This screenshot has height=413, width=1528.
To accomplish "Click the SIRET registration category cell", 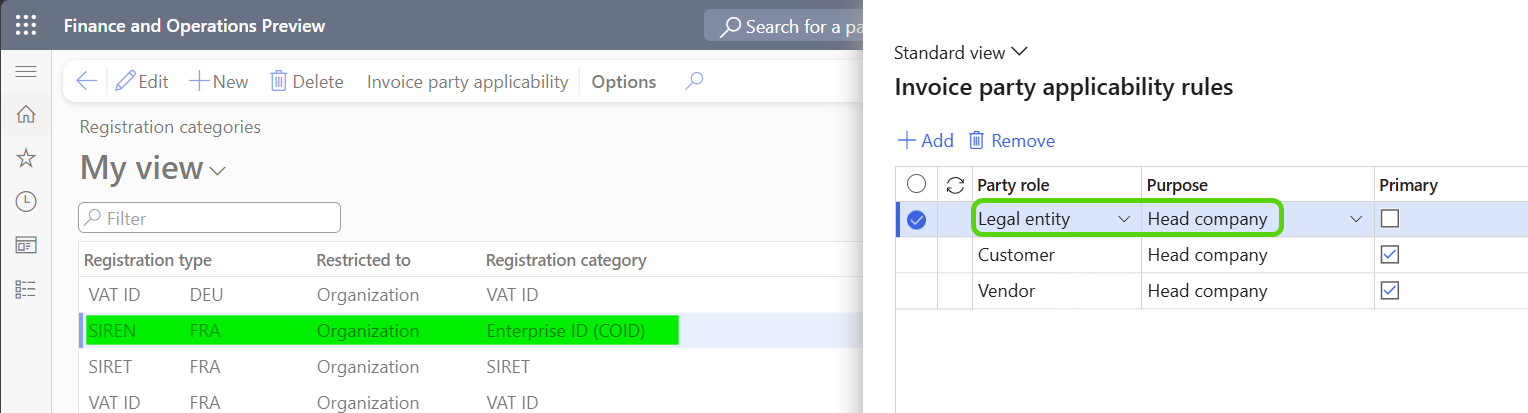I will coord(508,367).
